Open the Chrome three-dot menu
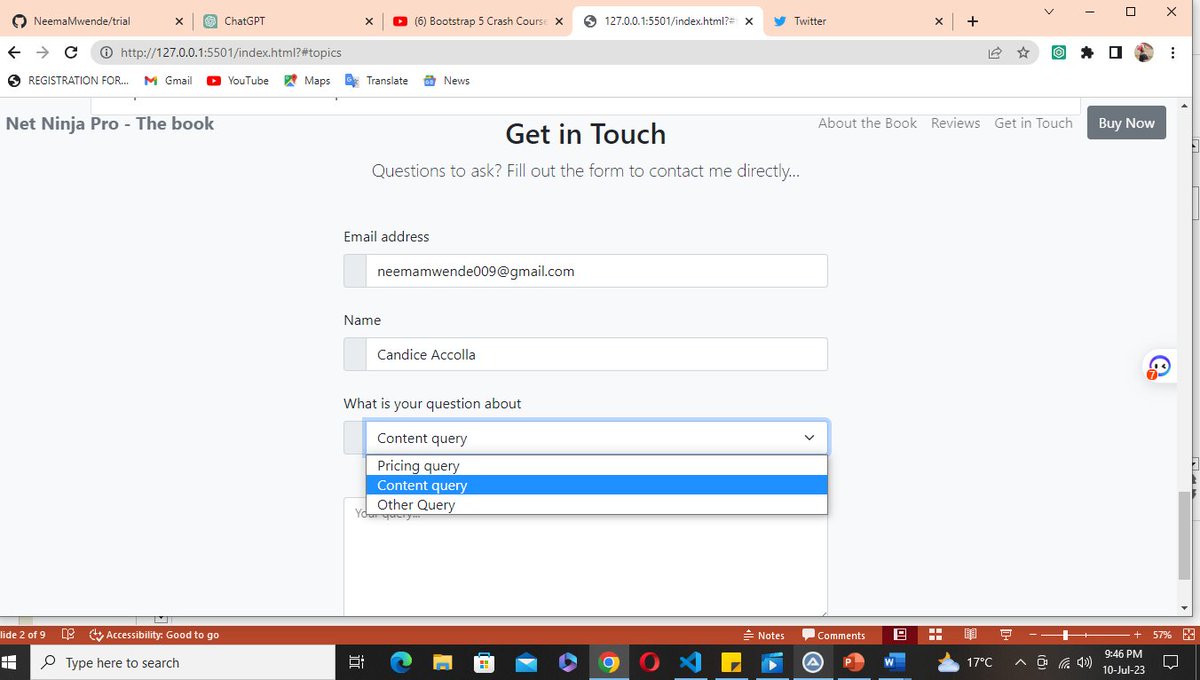Screen dimensions: 1200x680 pyautogui.click(x=1172, y=53)
